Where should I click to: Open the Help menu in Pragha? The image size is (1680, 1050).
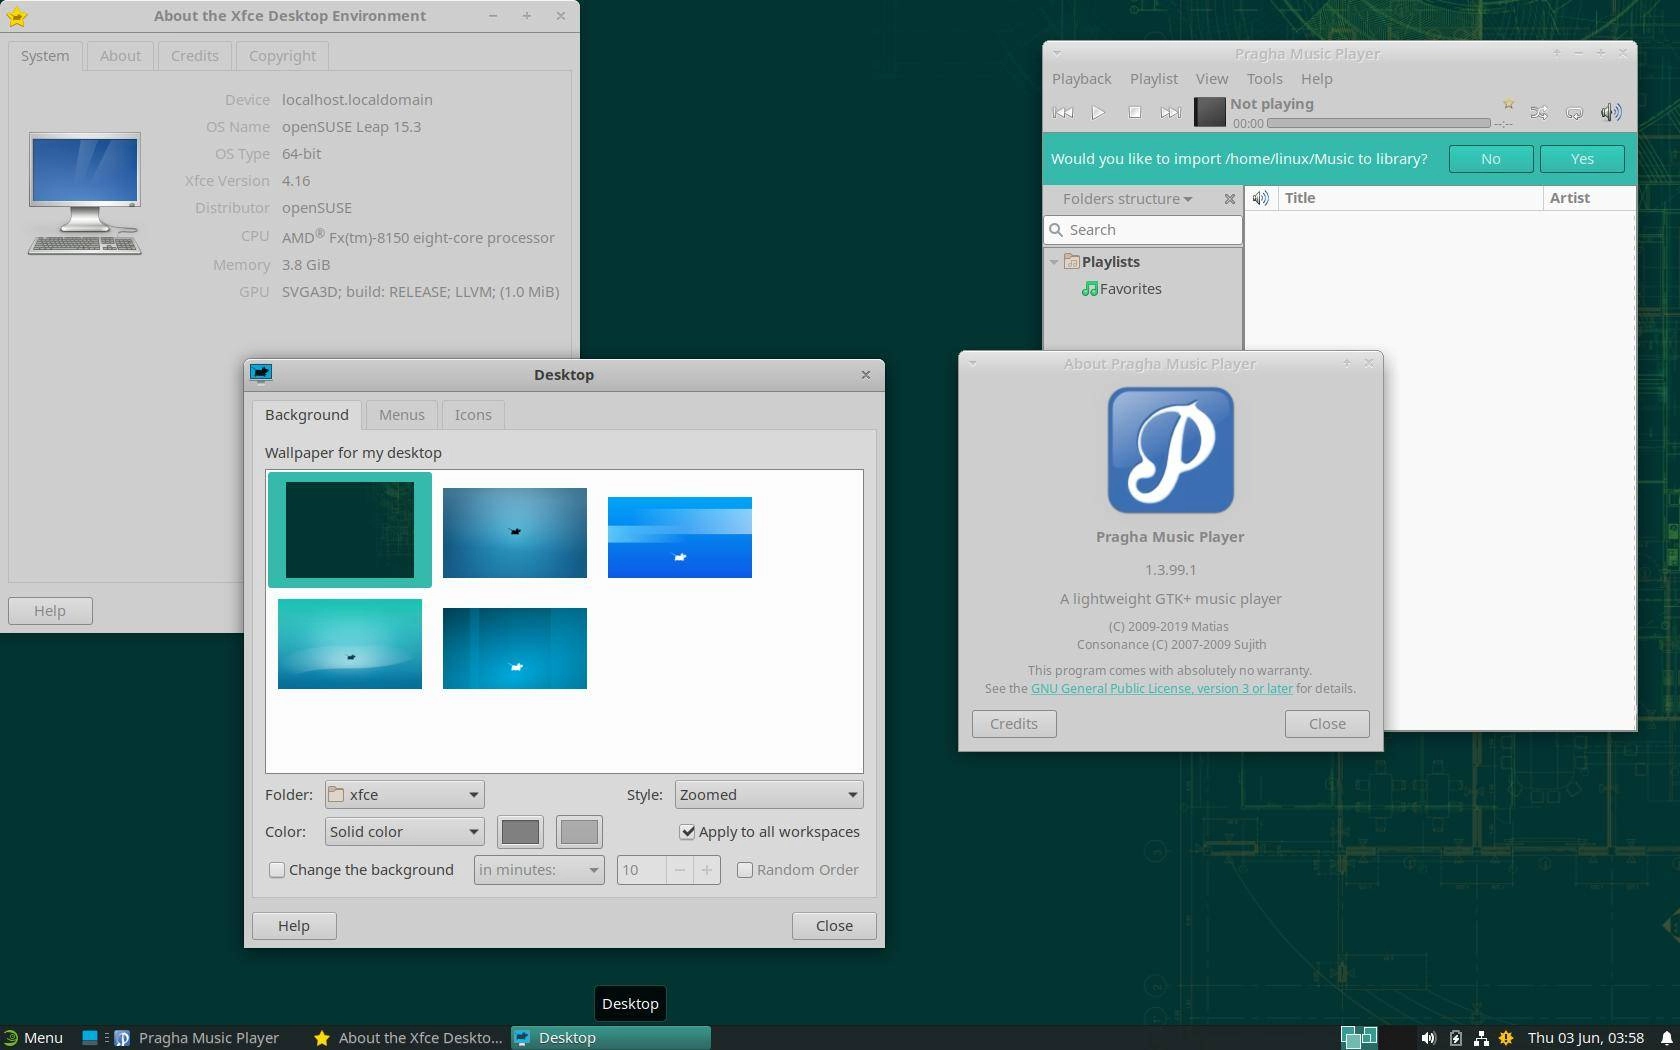[x=1316, y=79]
